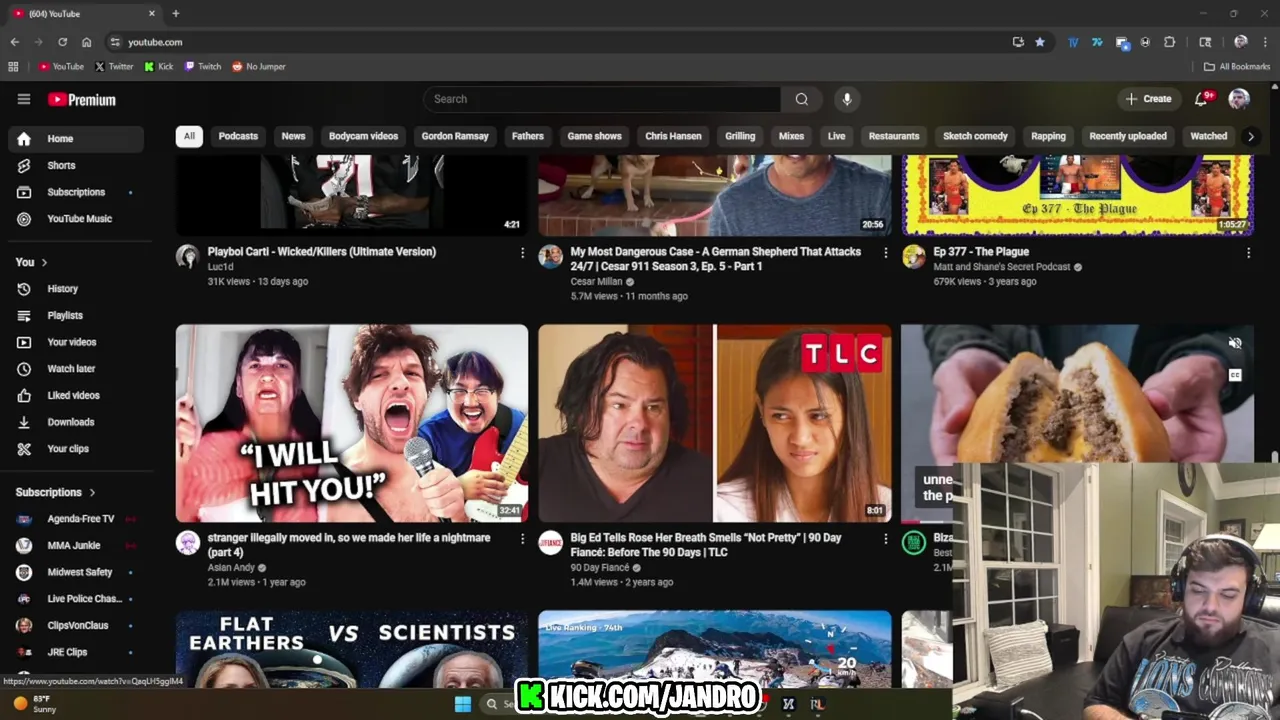Expand the Subscriptions section
The height and width of the screenshot is (720, 1280).
click(x=56, y=492)
